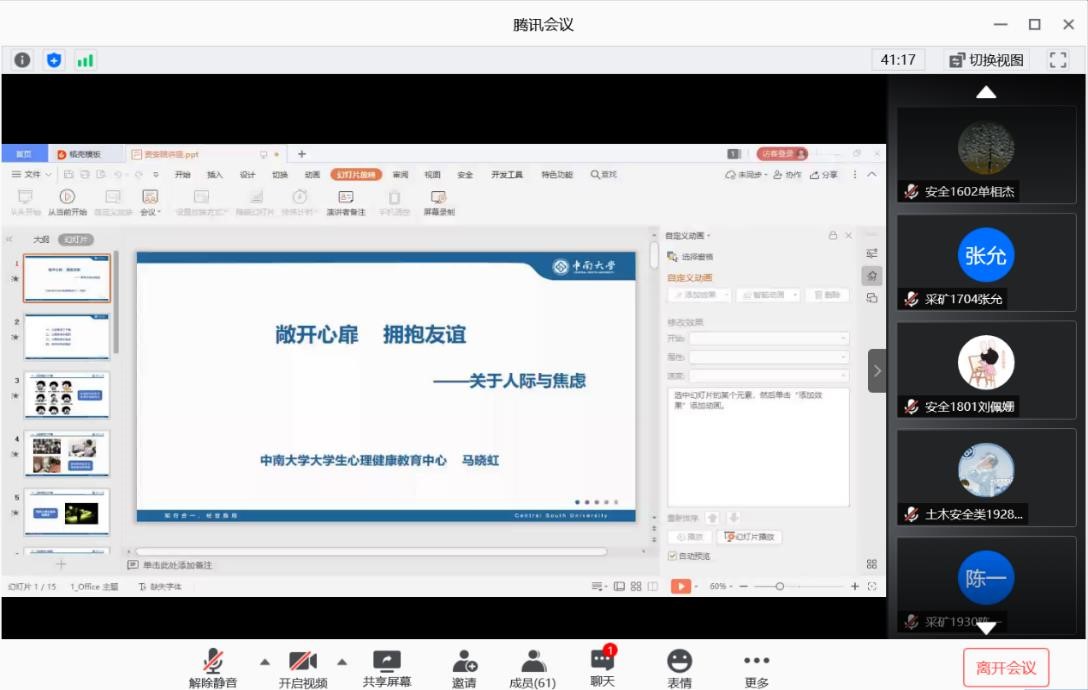Click the 离开会议 button
This screenshot has height=690, width=1088.
tap(1005, 666)
